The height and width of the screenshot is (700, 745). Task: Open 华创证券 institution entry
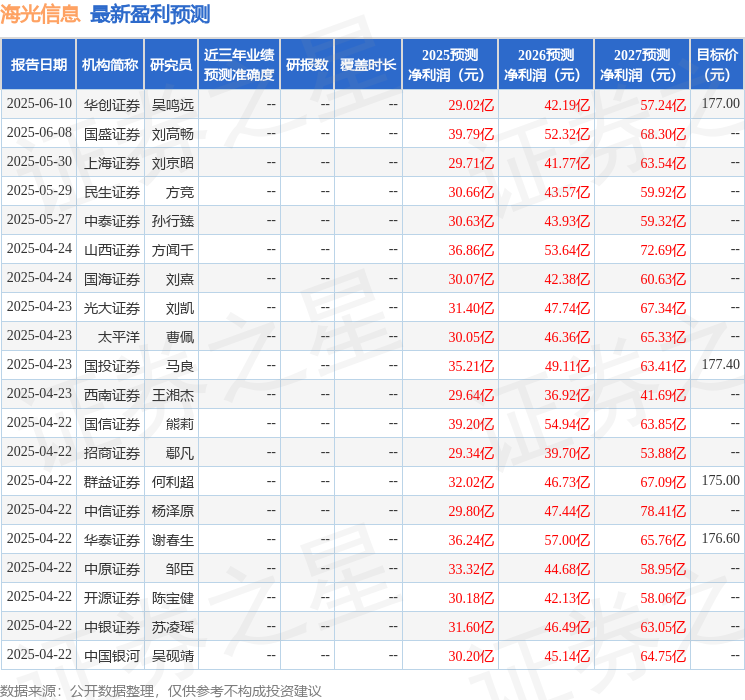112,104
